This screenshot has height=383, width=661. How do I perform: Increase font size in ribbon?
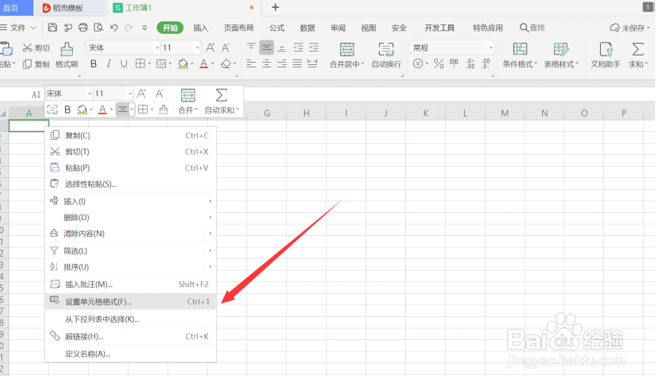coord(210,47)
